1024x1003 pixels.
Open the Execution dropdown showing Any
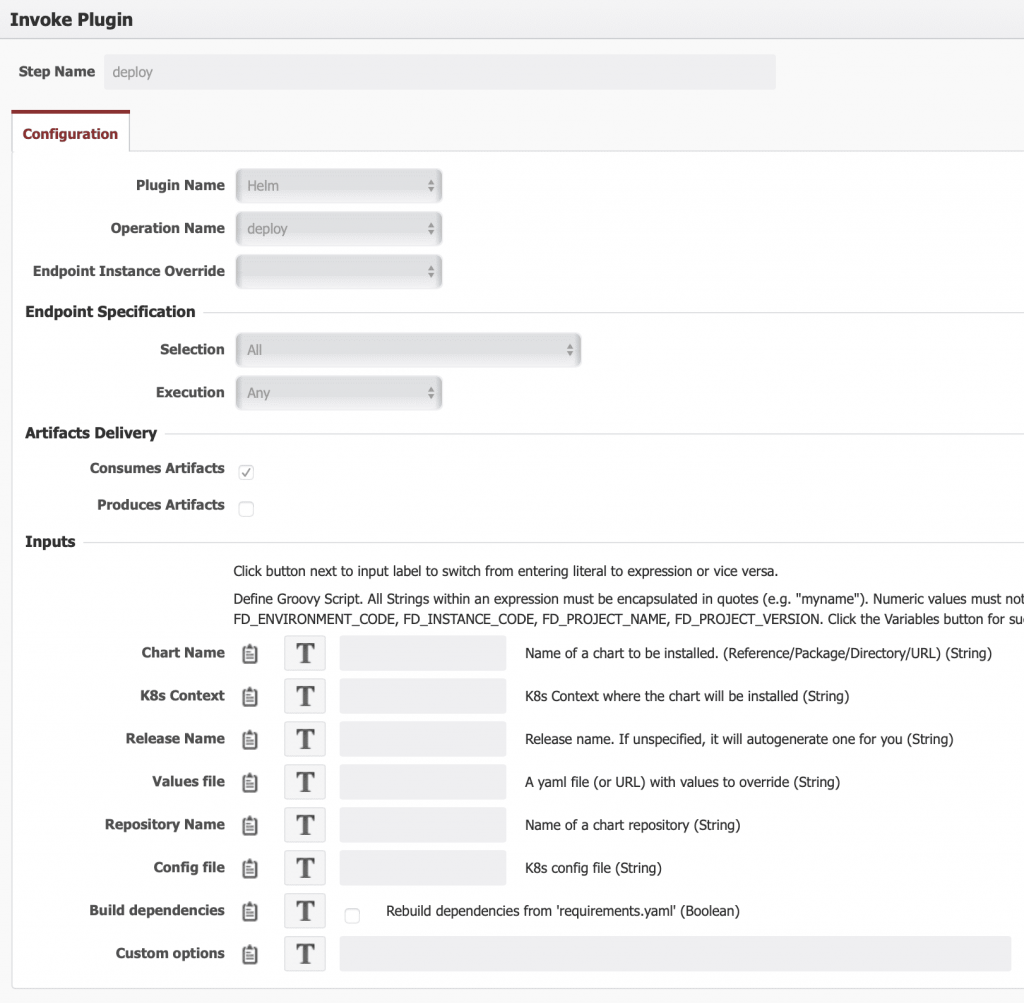[x=339, y=393]
